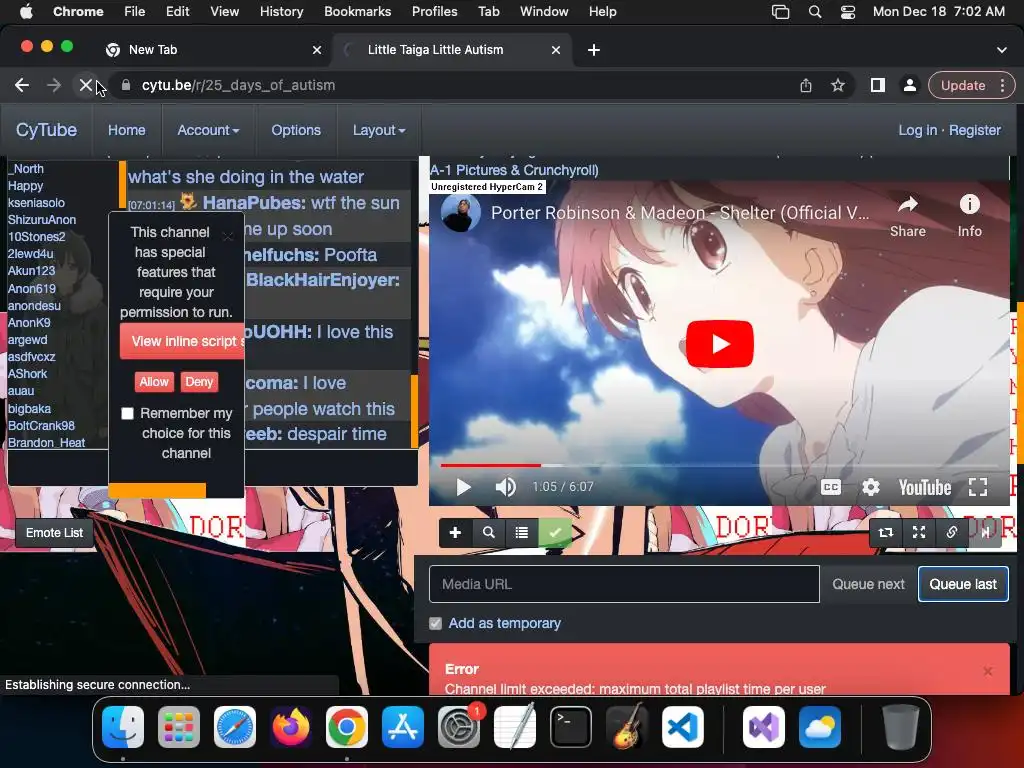The width and height of the screenshot is (1024, 768).
Task: Toggle Chrome side panel icon
Action: coord(878,86)
